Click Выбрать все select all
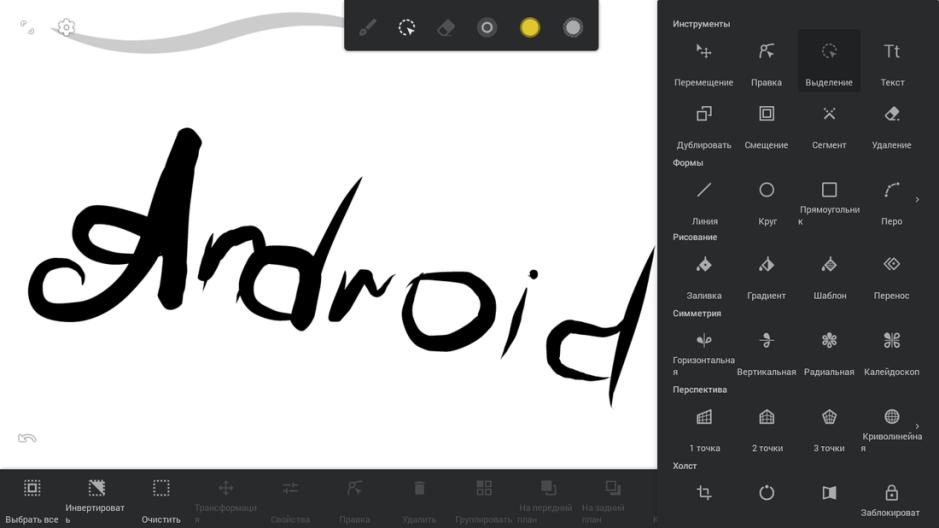Screen dimensions: 939x528 coord(32,500)
